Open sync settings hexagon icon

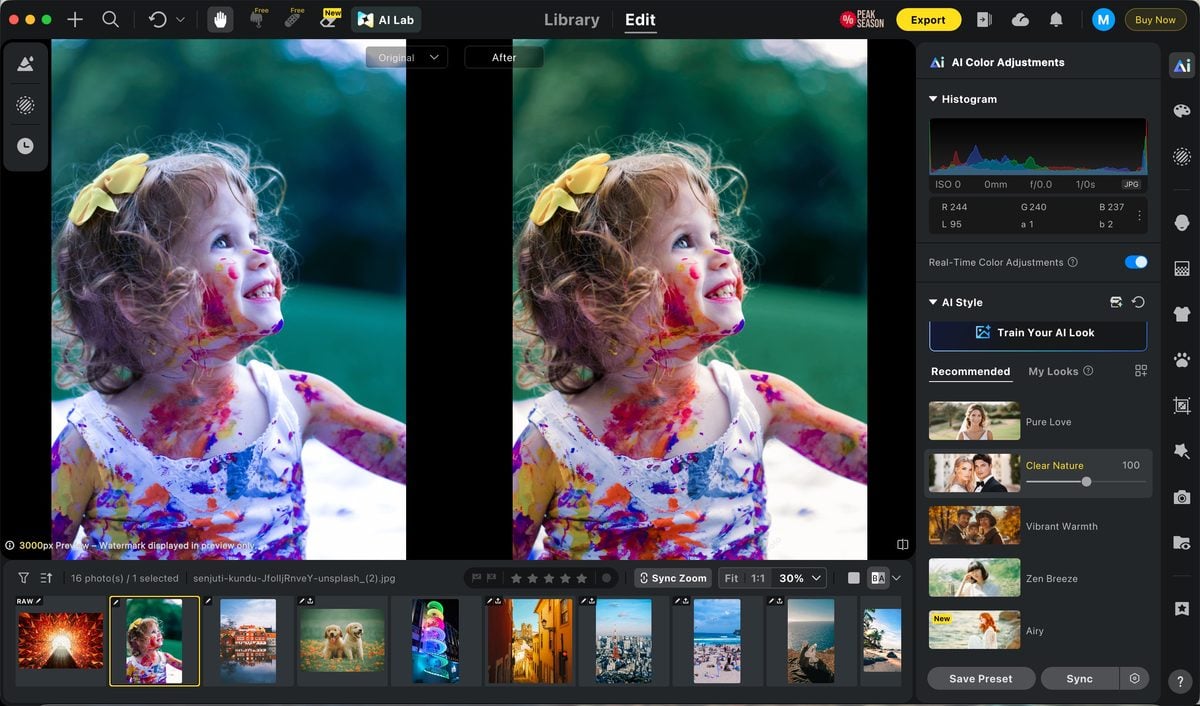pyautogui.click(x=1134, y=678)
